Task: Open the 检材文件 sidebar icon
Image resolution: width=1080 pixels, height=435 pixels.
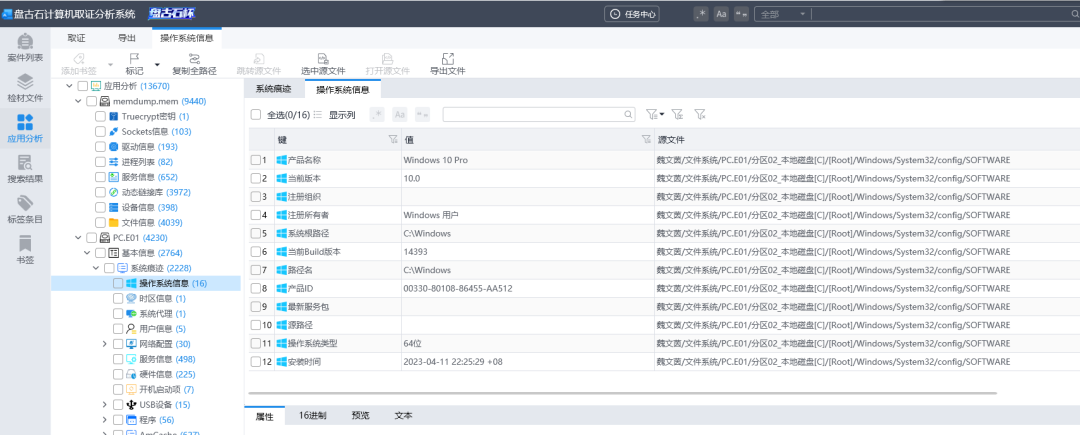Action: click(25, 87)
